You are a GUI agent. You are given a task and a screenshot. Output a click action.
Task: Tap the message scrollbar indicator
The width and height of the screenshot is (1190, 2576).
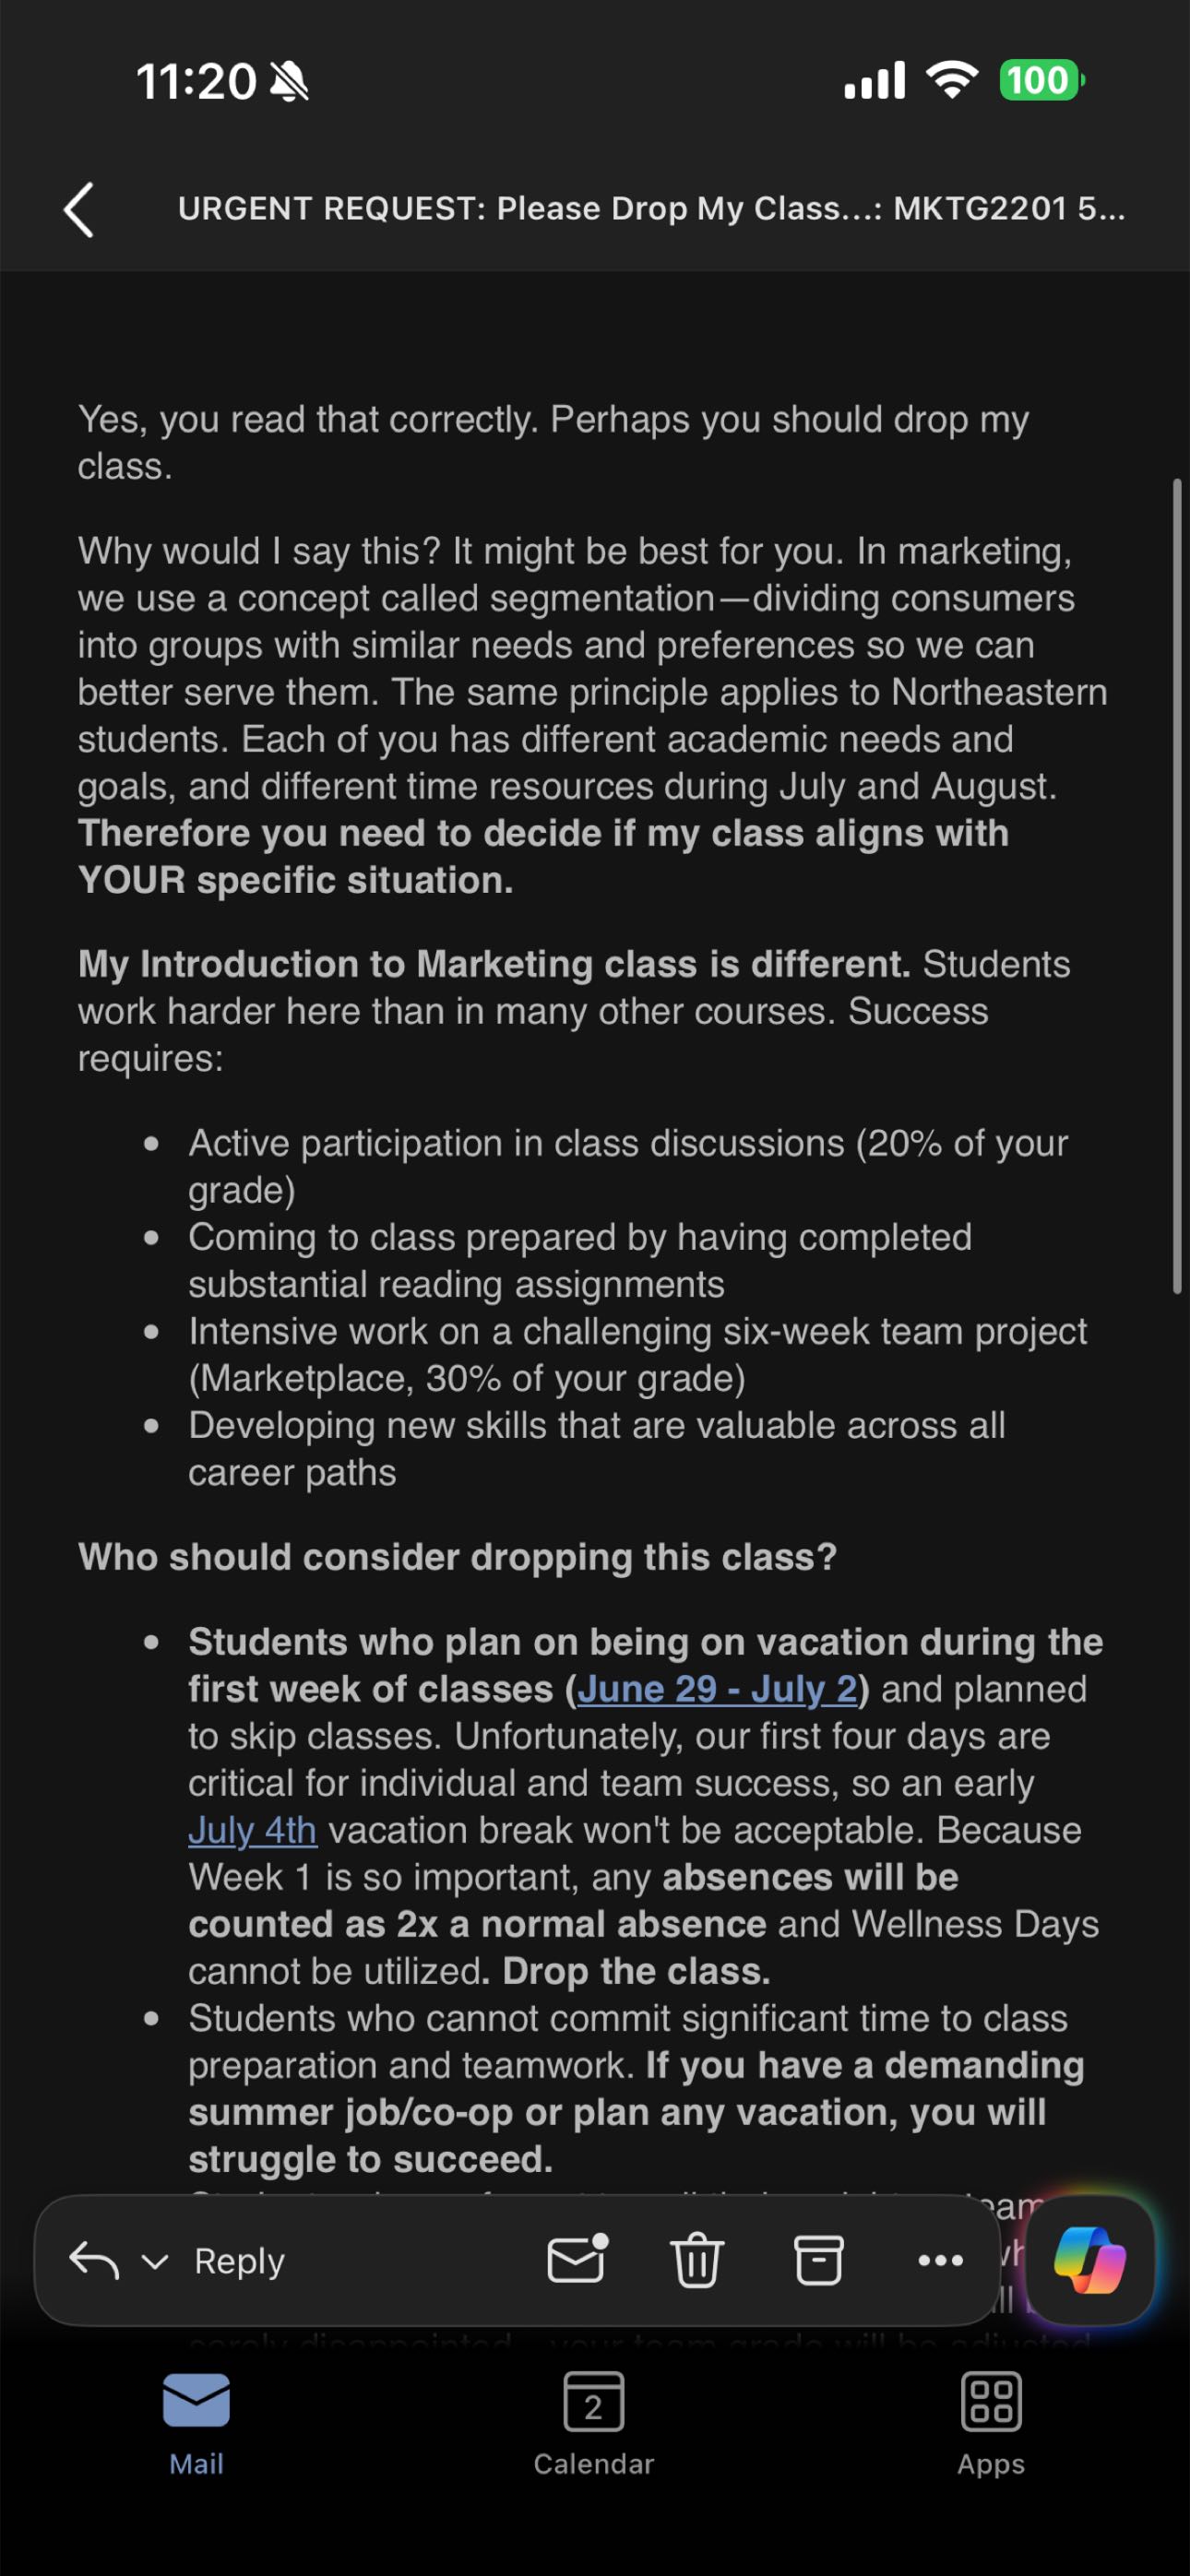[1177, 886]
